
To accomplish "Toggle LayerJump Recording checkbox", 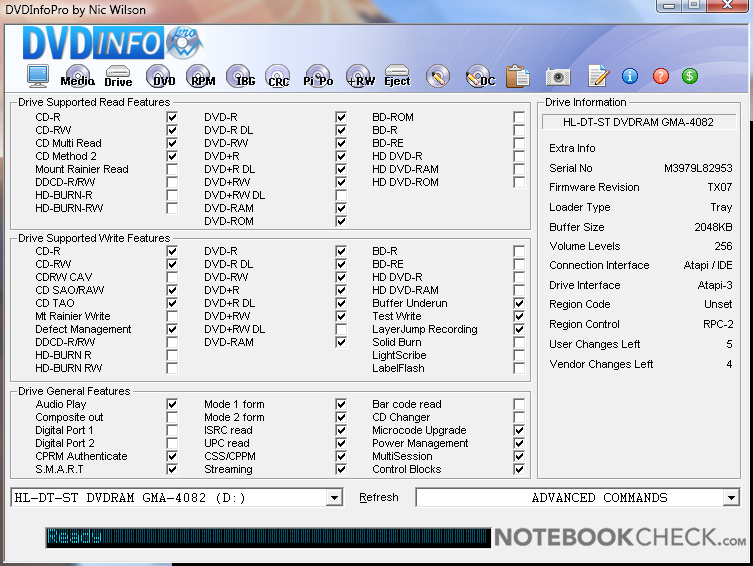I will 519,329.
